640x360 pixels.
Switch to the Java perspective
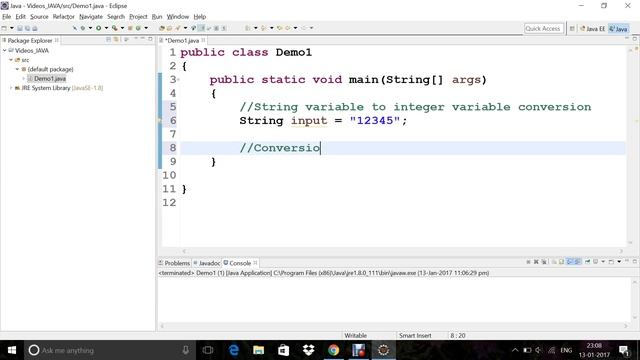click(x=618, y=29)
